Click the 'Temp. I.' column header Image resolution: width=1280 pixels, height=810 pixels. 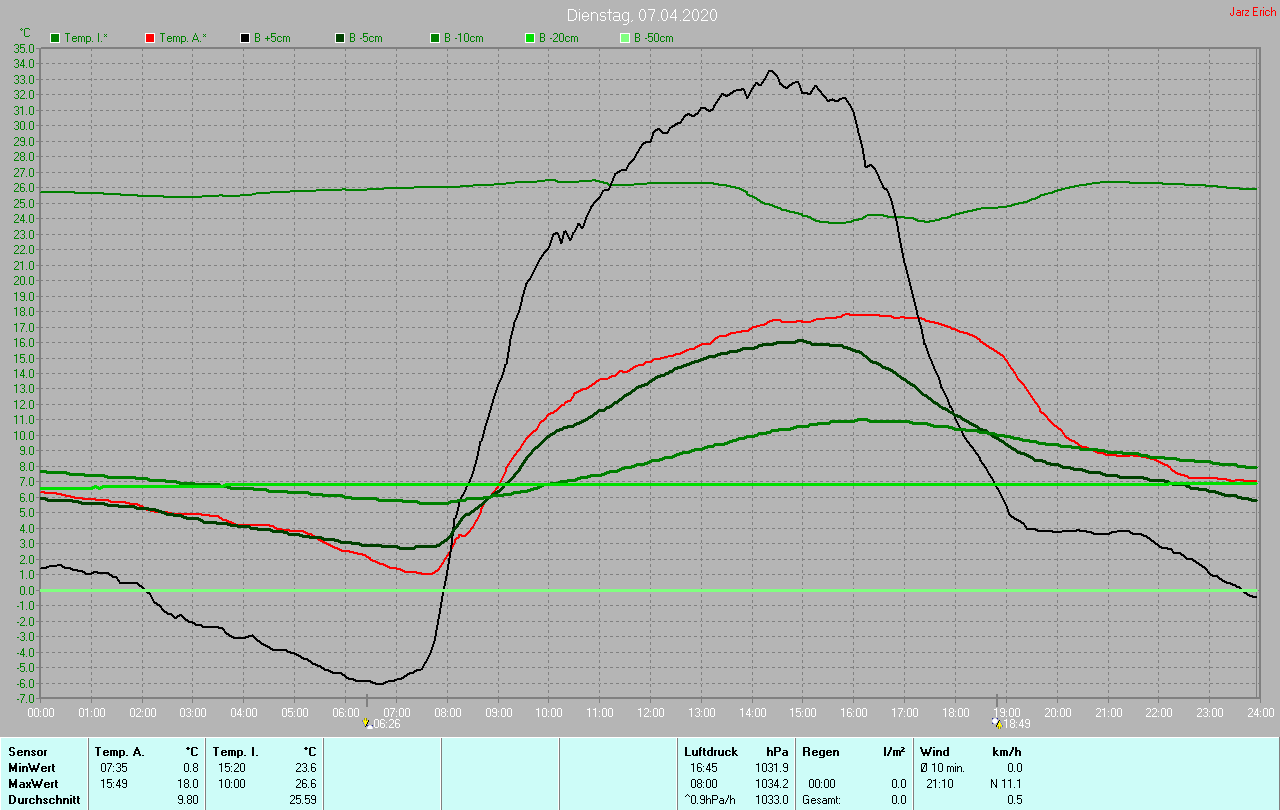[234, 751]
